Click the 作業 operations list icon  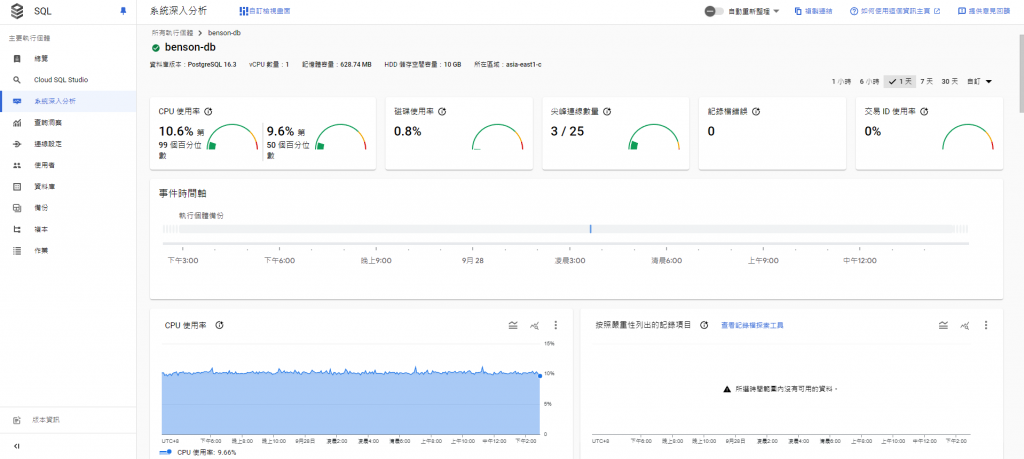click(x=17, y=251)
